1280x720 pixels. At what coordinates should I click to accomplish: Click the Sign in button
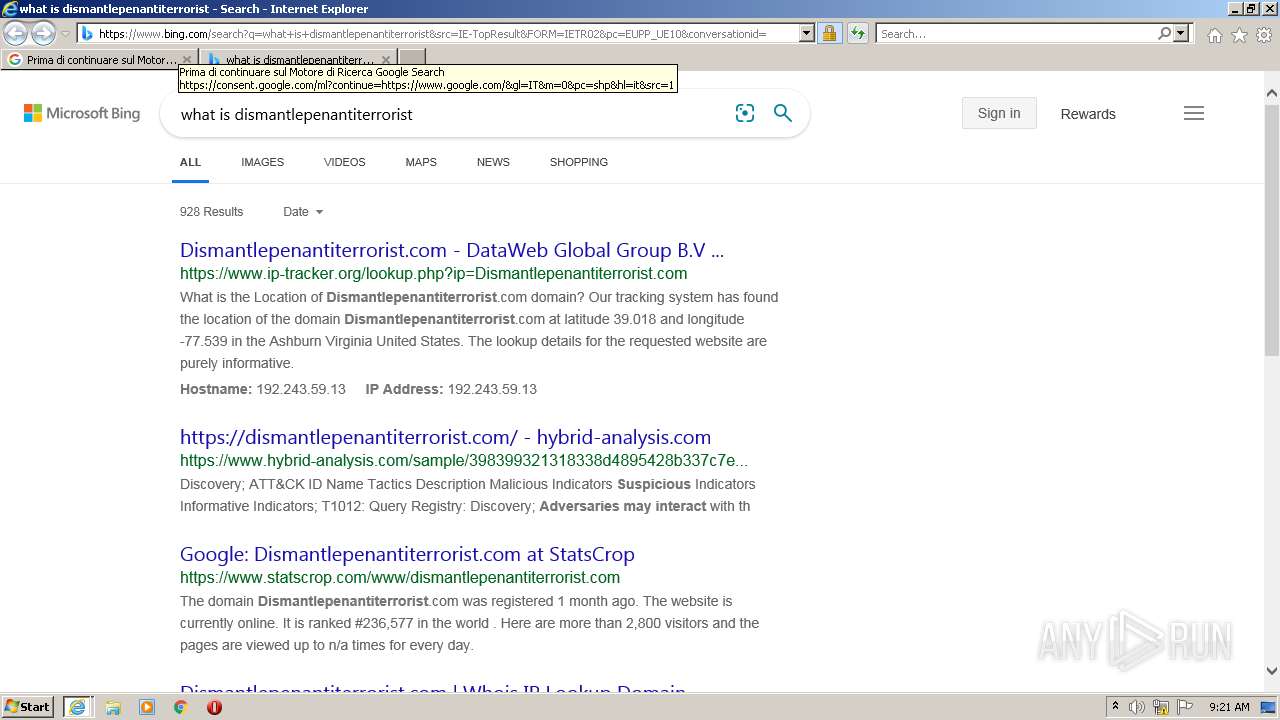pyautogui.click(x=999, y=113)
